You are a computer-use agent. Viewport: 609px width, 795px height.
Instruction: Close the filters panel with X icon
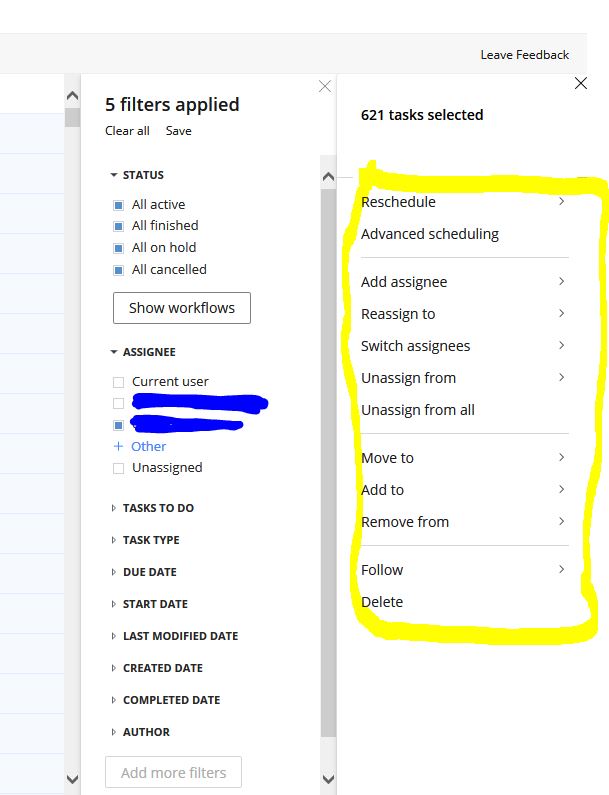pos(324,87)
